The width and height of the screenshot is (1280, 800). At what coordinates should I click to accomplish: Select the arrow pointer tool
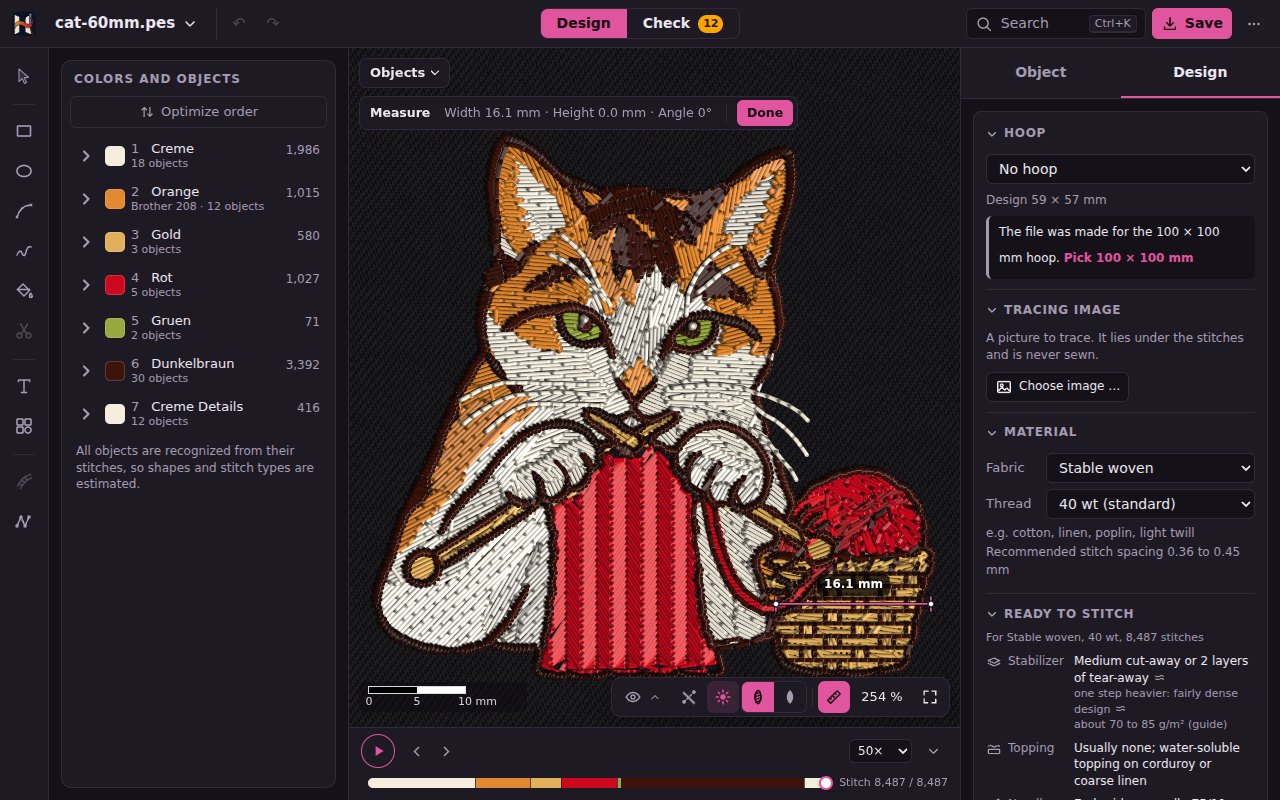pyautogui.click(x=24, y=76)
